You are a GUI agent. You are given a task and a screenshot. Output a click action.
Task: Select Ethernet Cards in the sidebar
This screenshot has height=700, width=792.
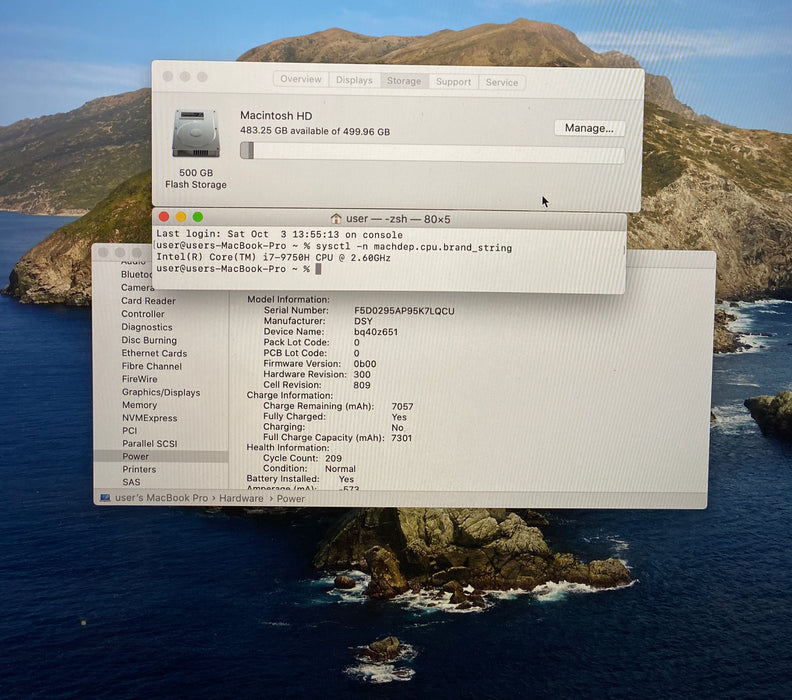coord(154,353)
